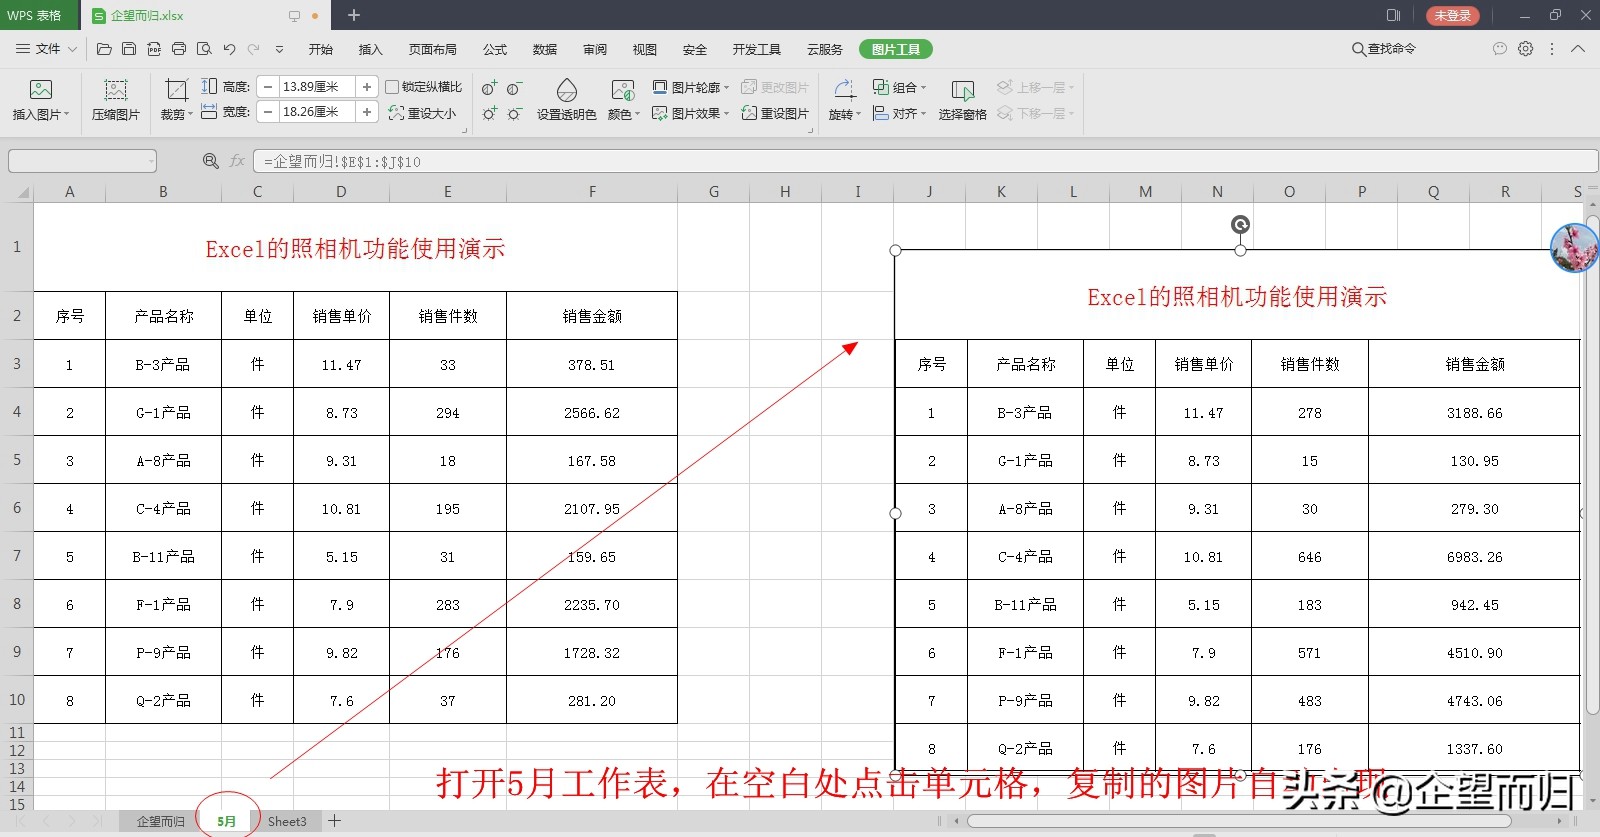Increase height with the plus stepper
This screenshot has width=1600, height=837.
[x=367, y=87]
